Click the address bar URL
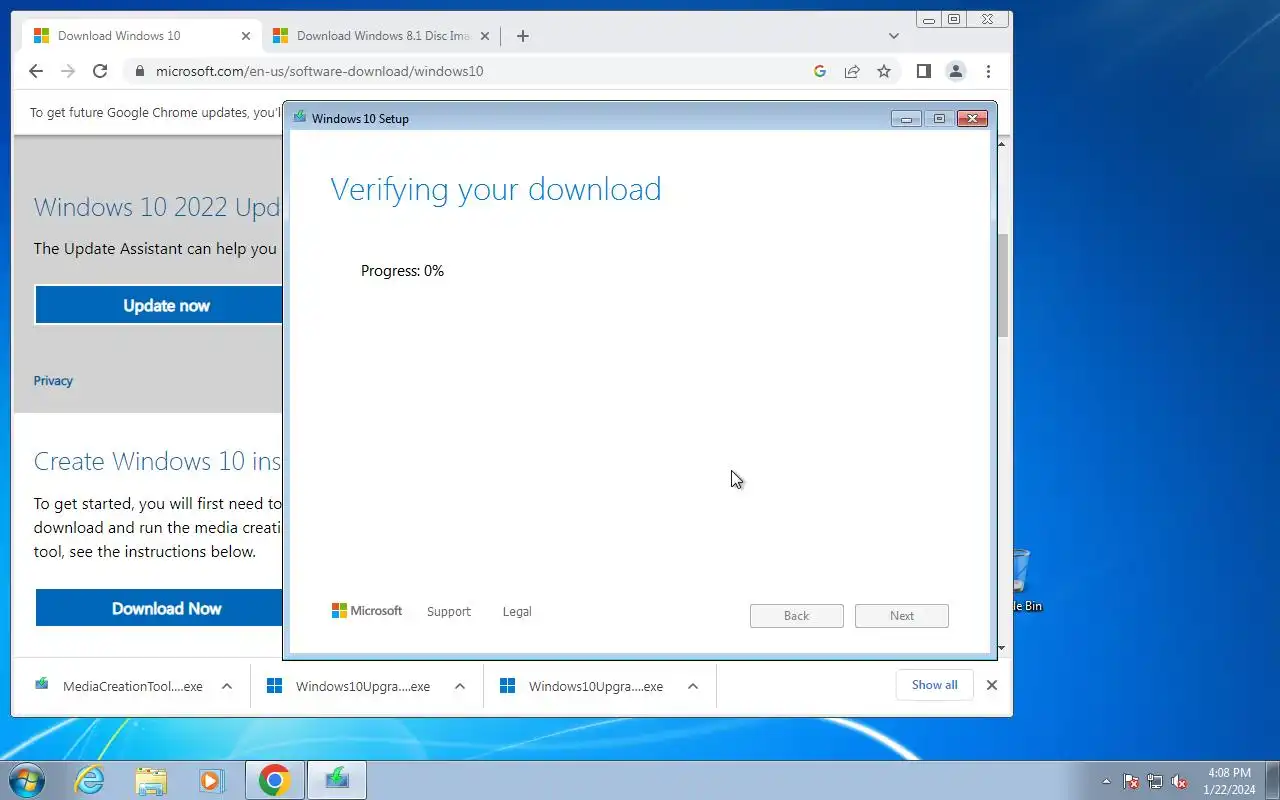 coord(320,71)
